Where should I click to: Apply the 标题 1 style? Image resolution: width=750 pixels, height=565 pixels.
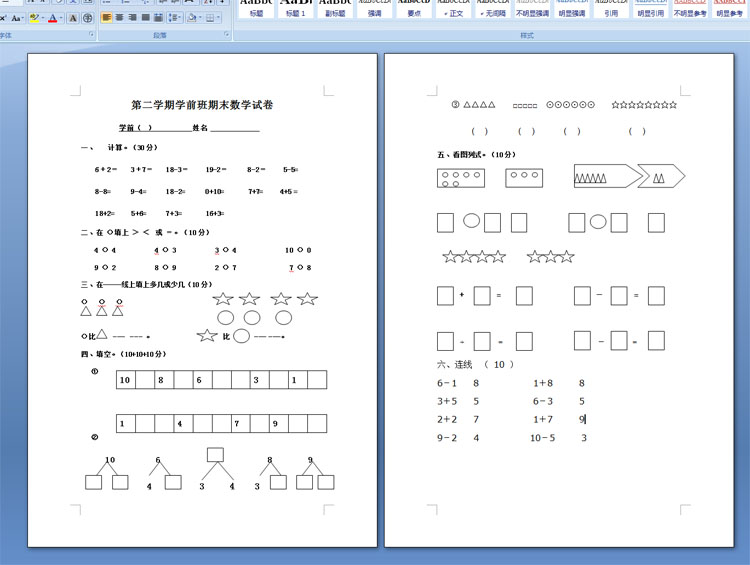point(296,9)
